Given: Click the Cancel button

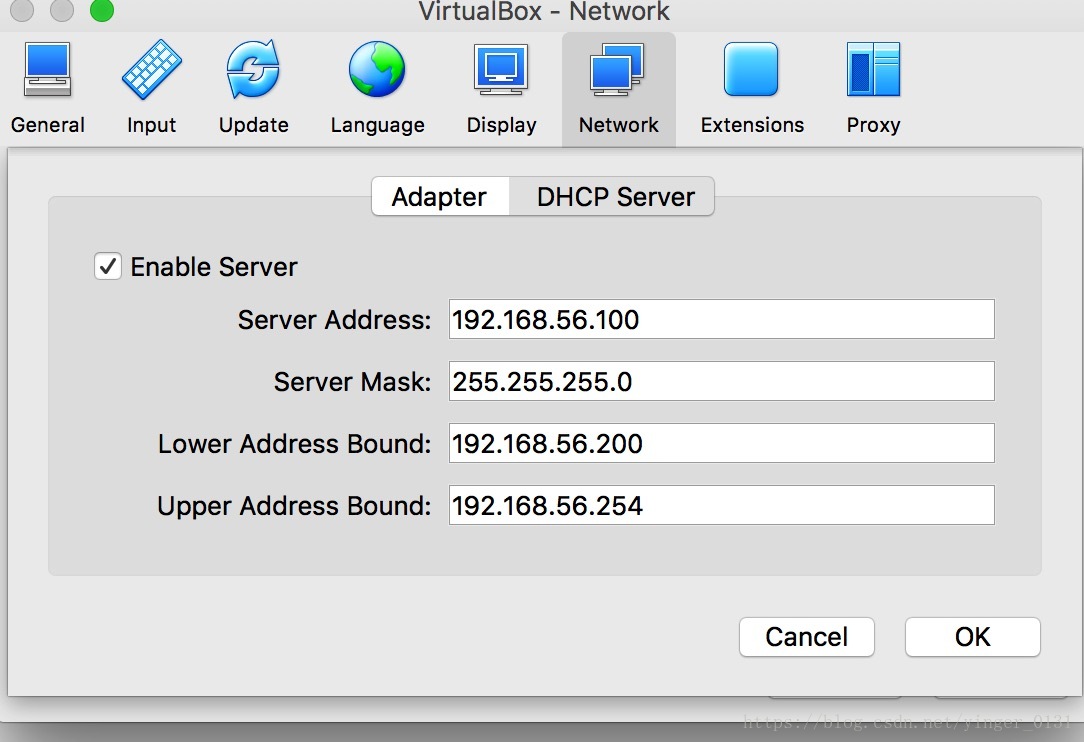Looking at the screenshot, I should coord(807,637).
